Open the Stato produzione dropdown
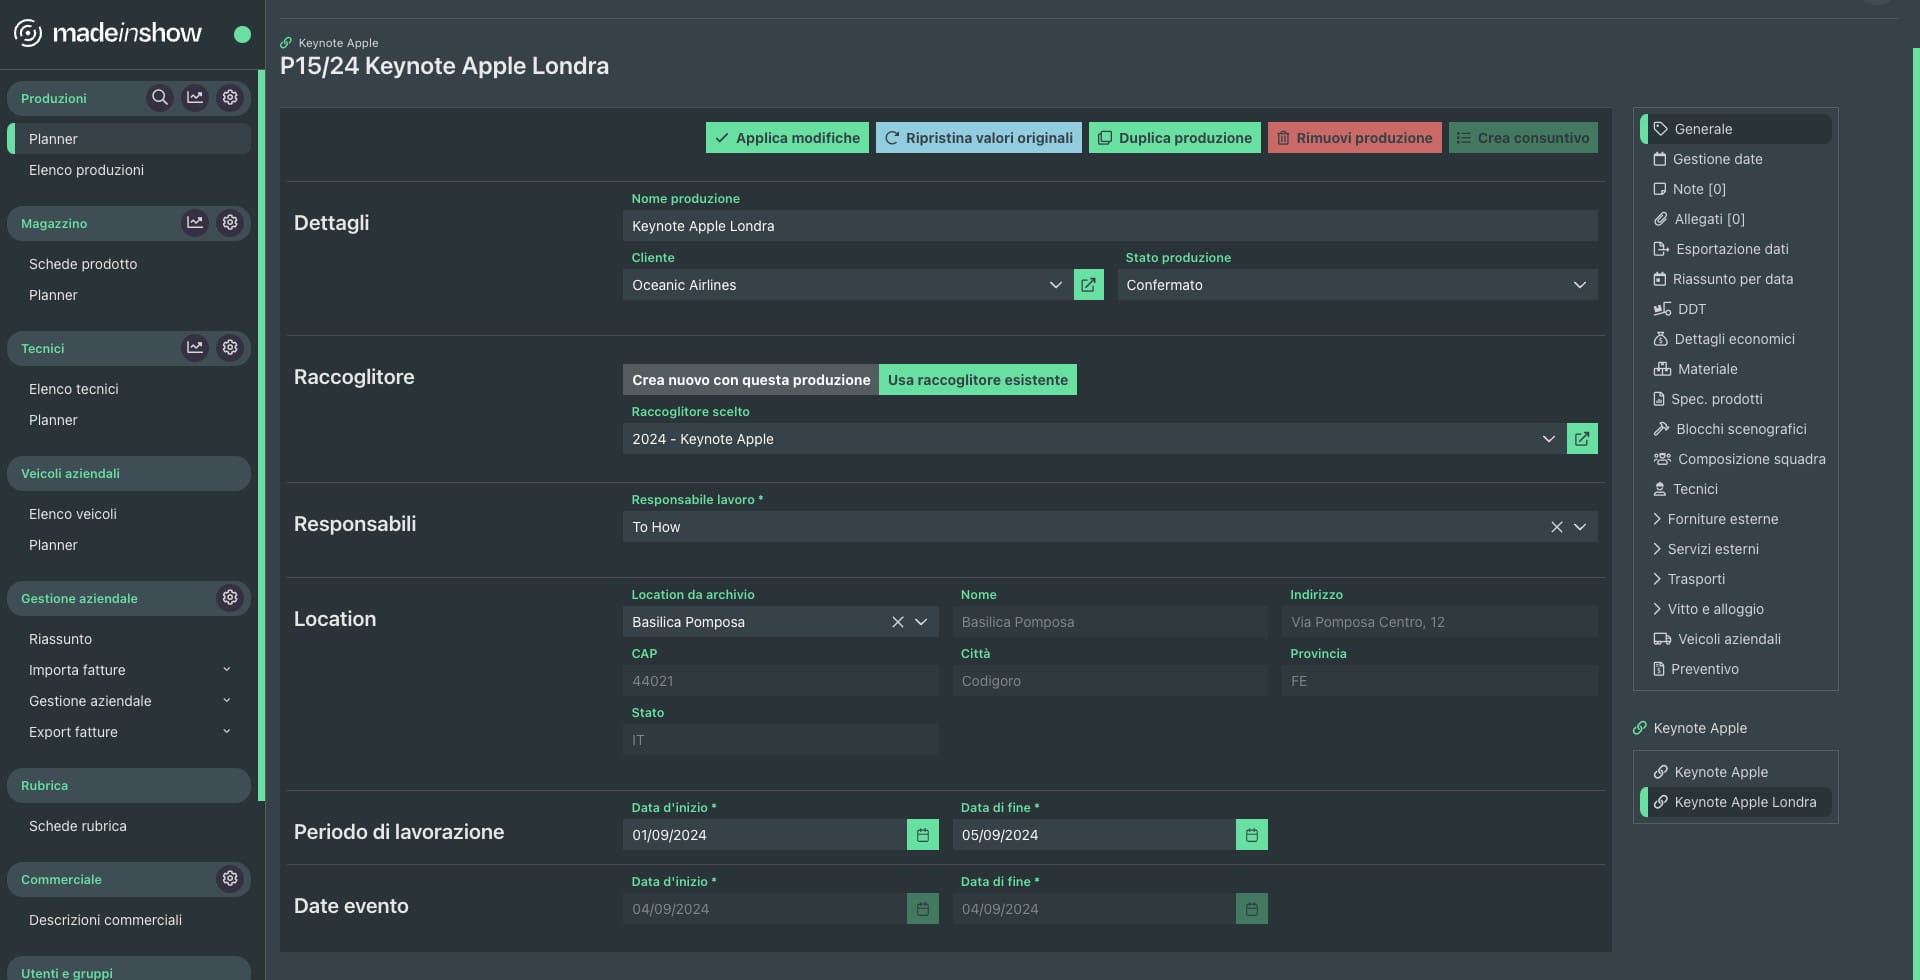This screenshot has height=980, width=1920. (1357, 285)
